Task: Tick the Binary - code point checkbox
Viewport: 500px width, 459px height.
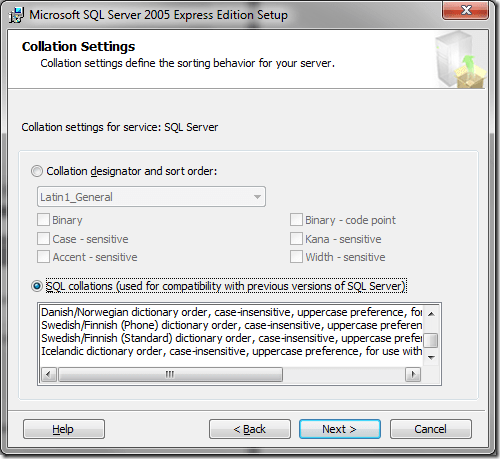Action: pyautogui.click(x=296, y=220)
